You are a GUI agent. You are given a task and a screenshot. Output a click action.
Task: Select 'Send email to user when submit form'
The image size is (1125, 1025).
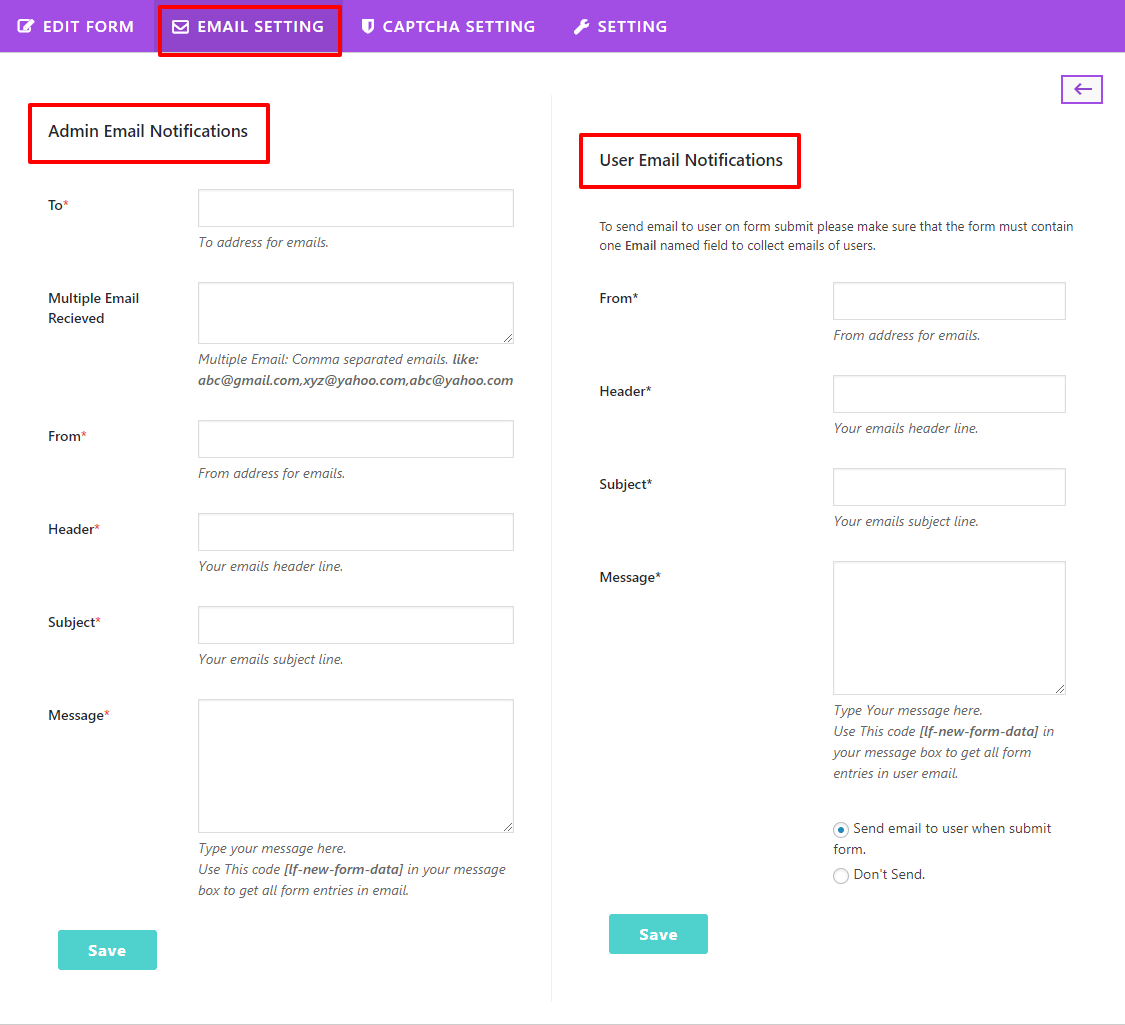tap(841, 829)
